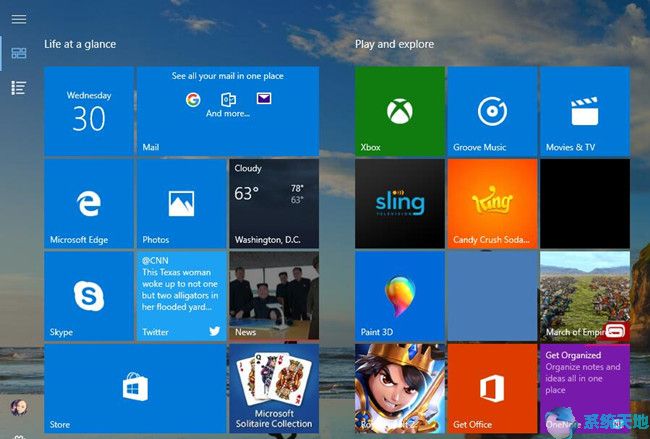Open the Weather tile for Washington, D.C.

point(274,204)
